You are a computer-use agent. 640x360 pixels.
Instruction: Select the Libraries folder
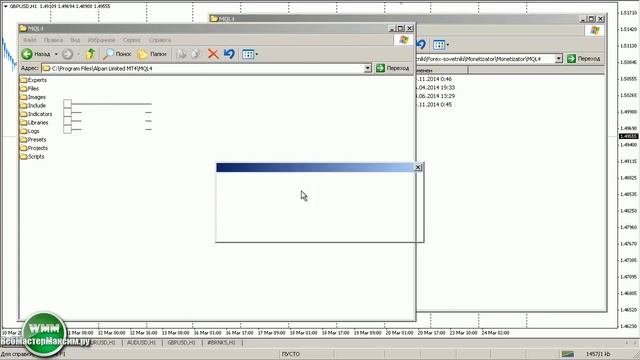(x=34, y=122)
